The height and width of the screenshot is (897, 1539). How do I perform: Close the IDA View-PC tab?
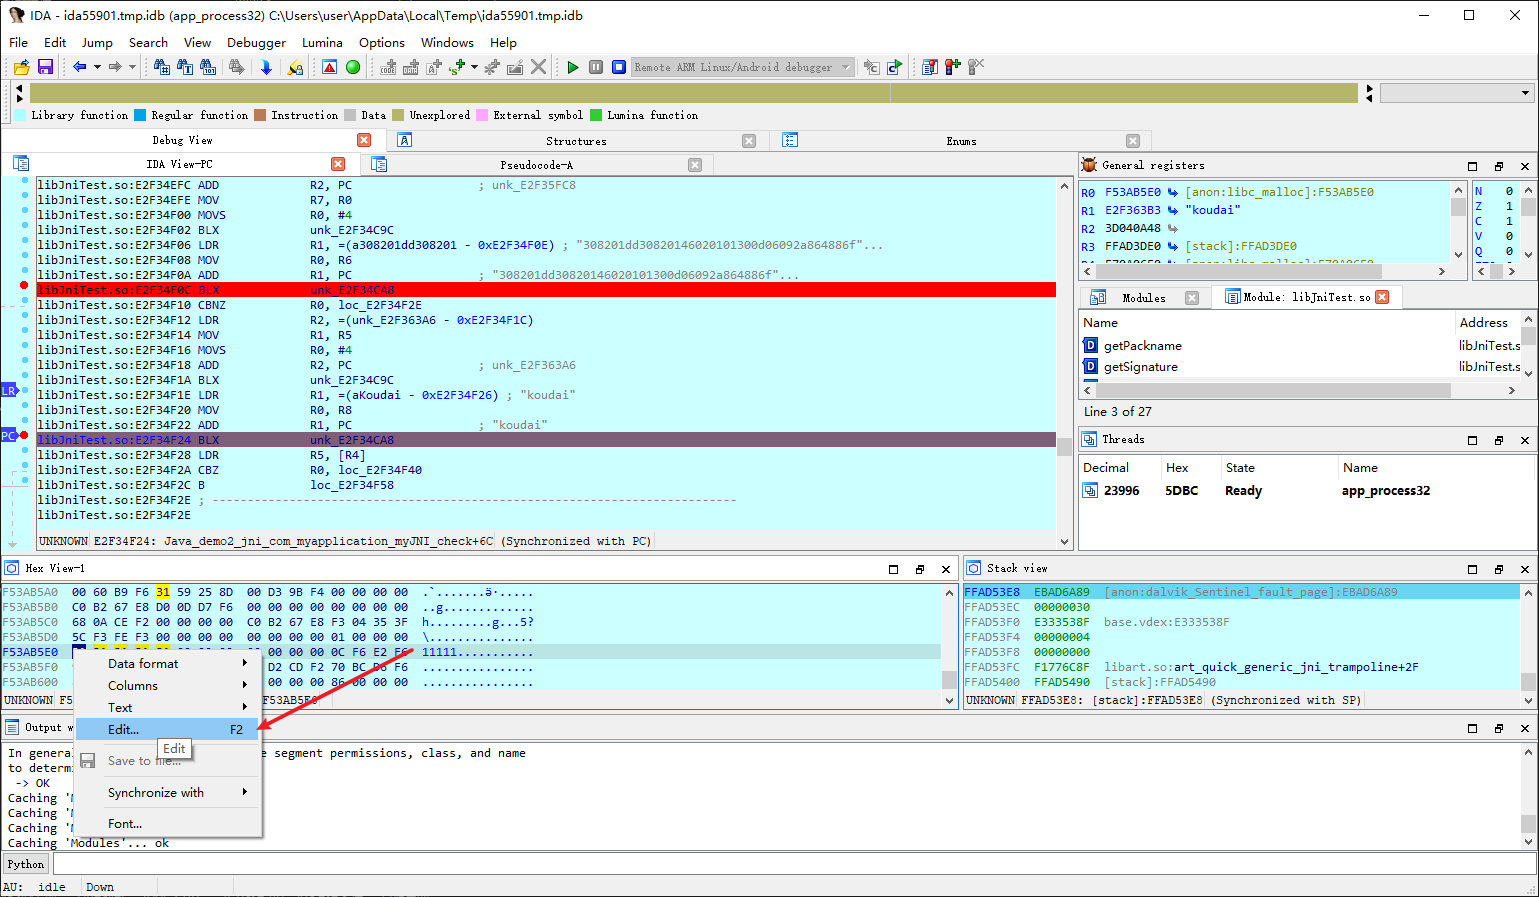coord(338,164)
